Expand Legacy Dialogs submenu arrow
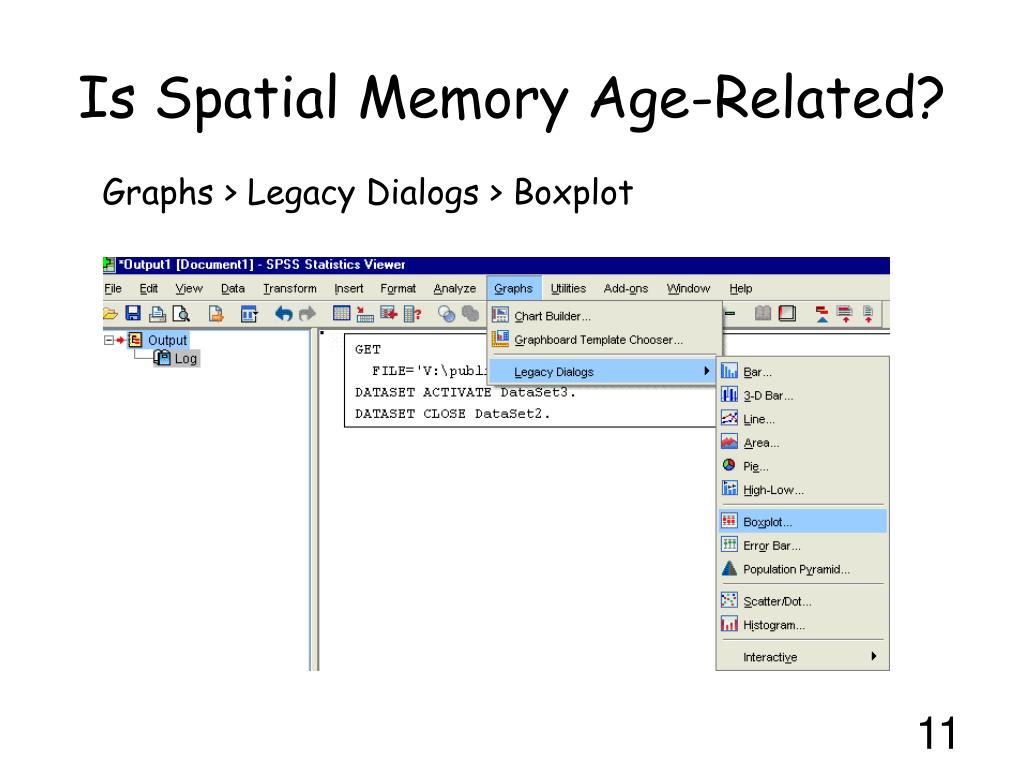Image resolution: width=1024 pixels, height=768 pixels. [x=707, y=371]
